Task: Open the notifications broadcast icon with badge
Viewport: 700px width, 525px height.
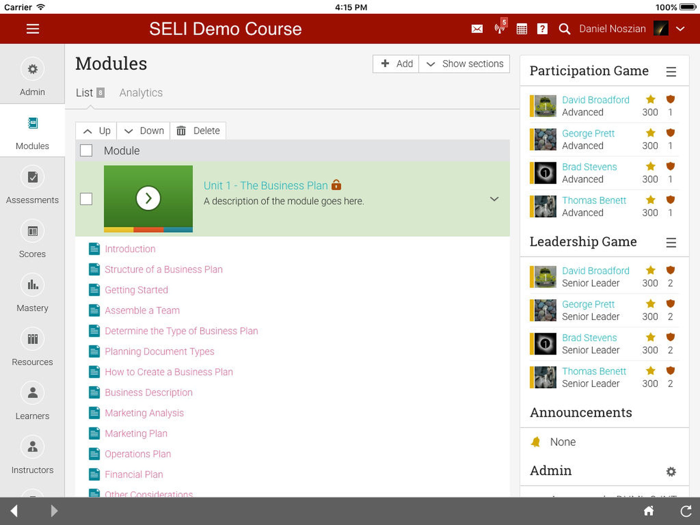Action: pyautogui.click(x=500, y=27)
